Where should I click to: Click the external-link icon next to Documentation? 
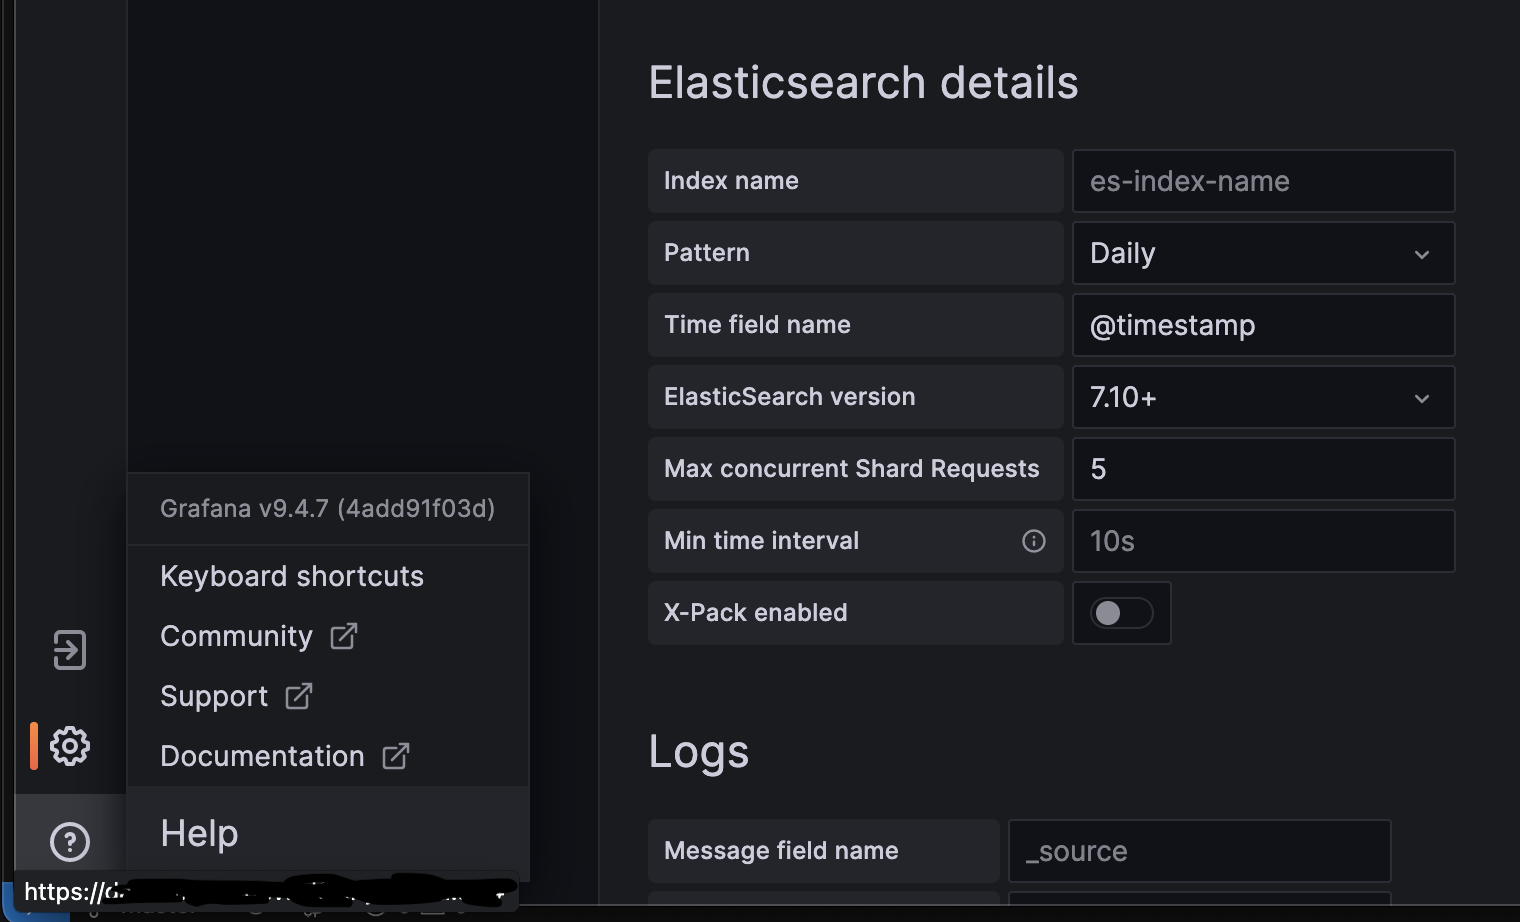394,757
